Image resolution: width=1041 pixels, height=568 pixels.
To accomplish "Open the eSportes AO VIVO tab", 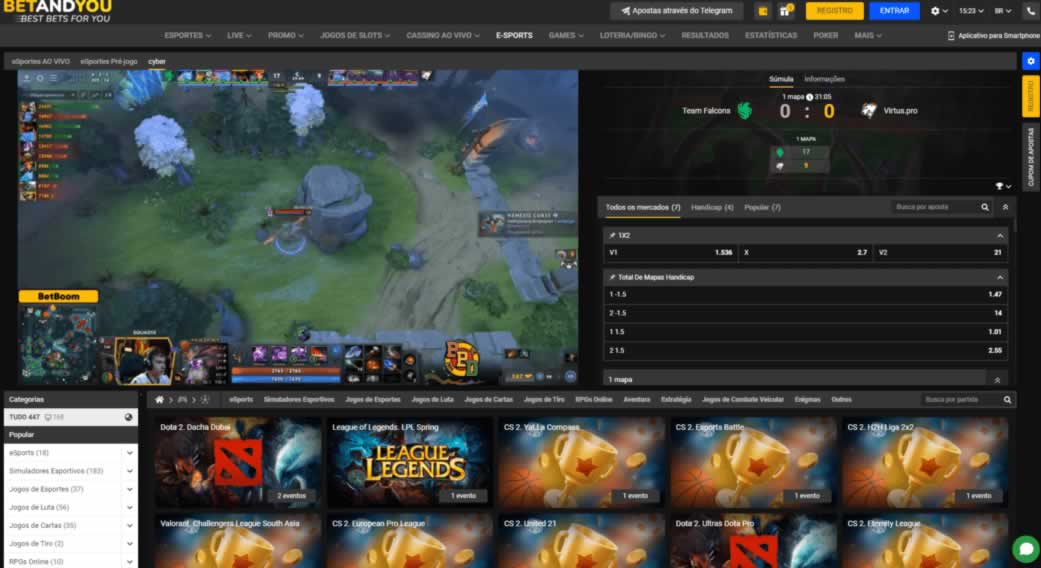I will pyautogui.click(x=40, y=61).
